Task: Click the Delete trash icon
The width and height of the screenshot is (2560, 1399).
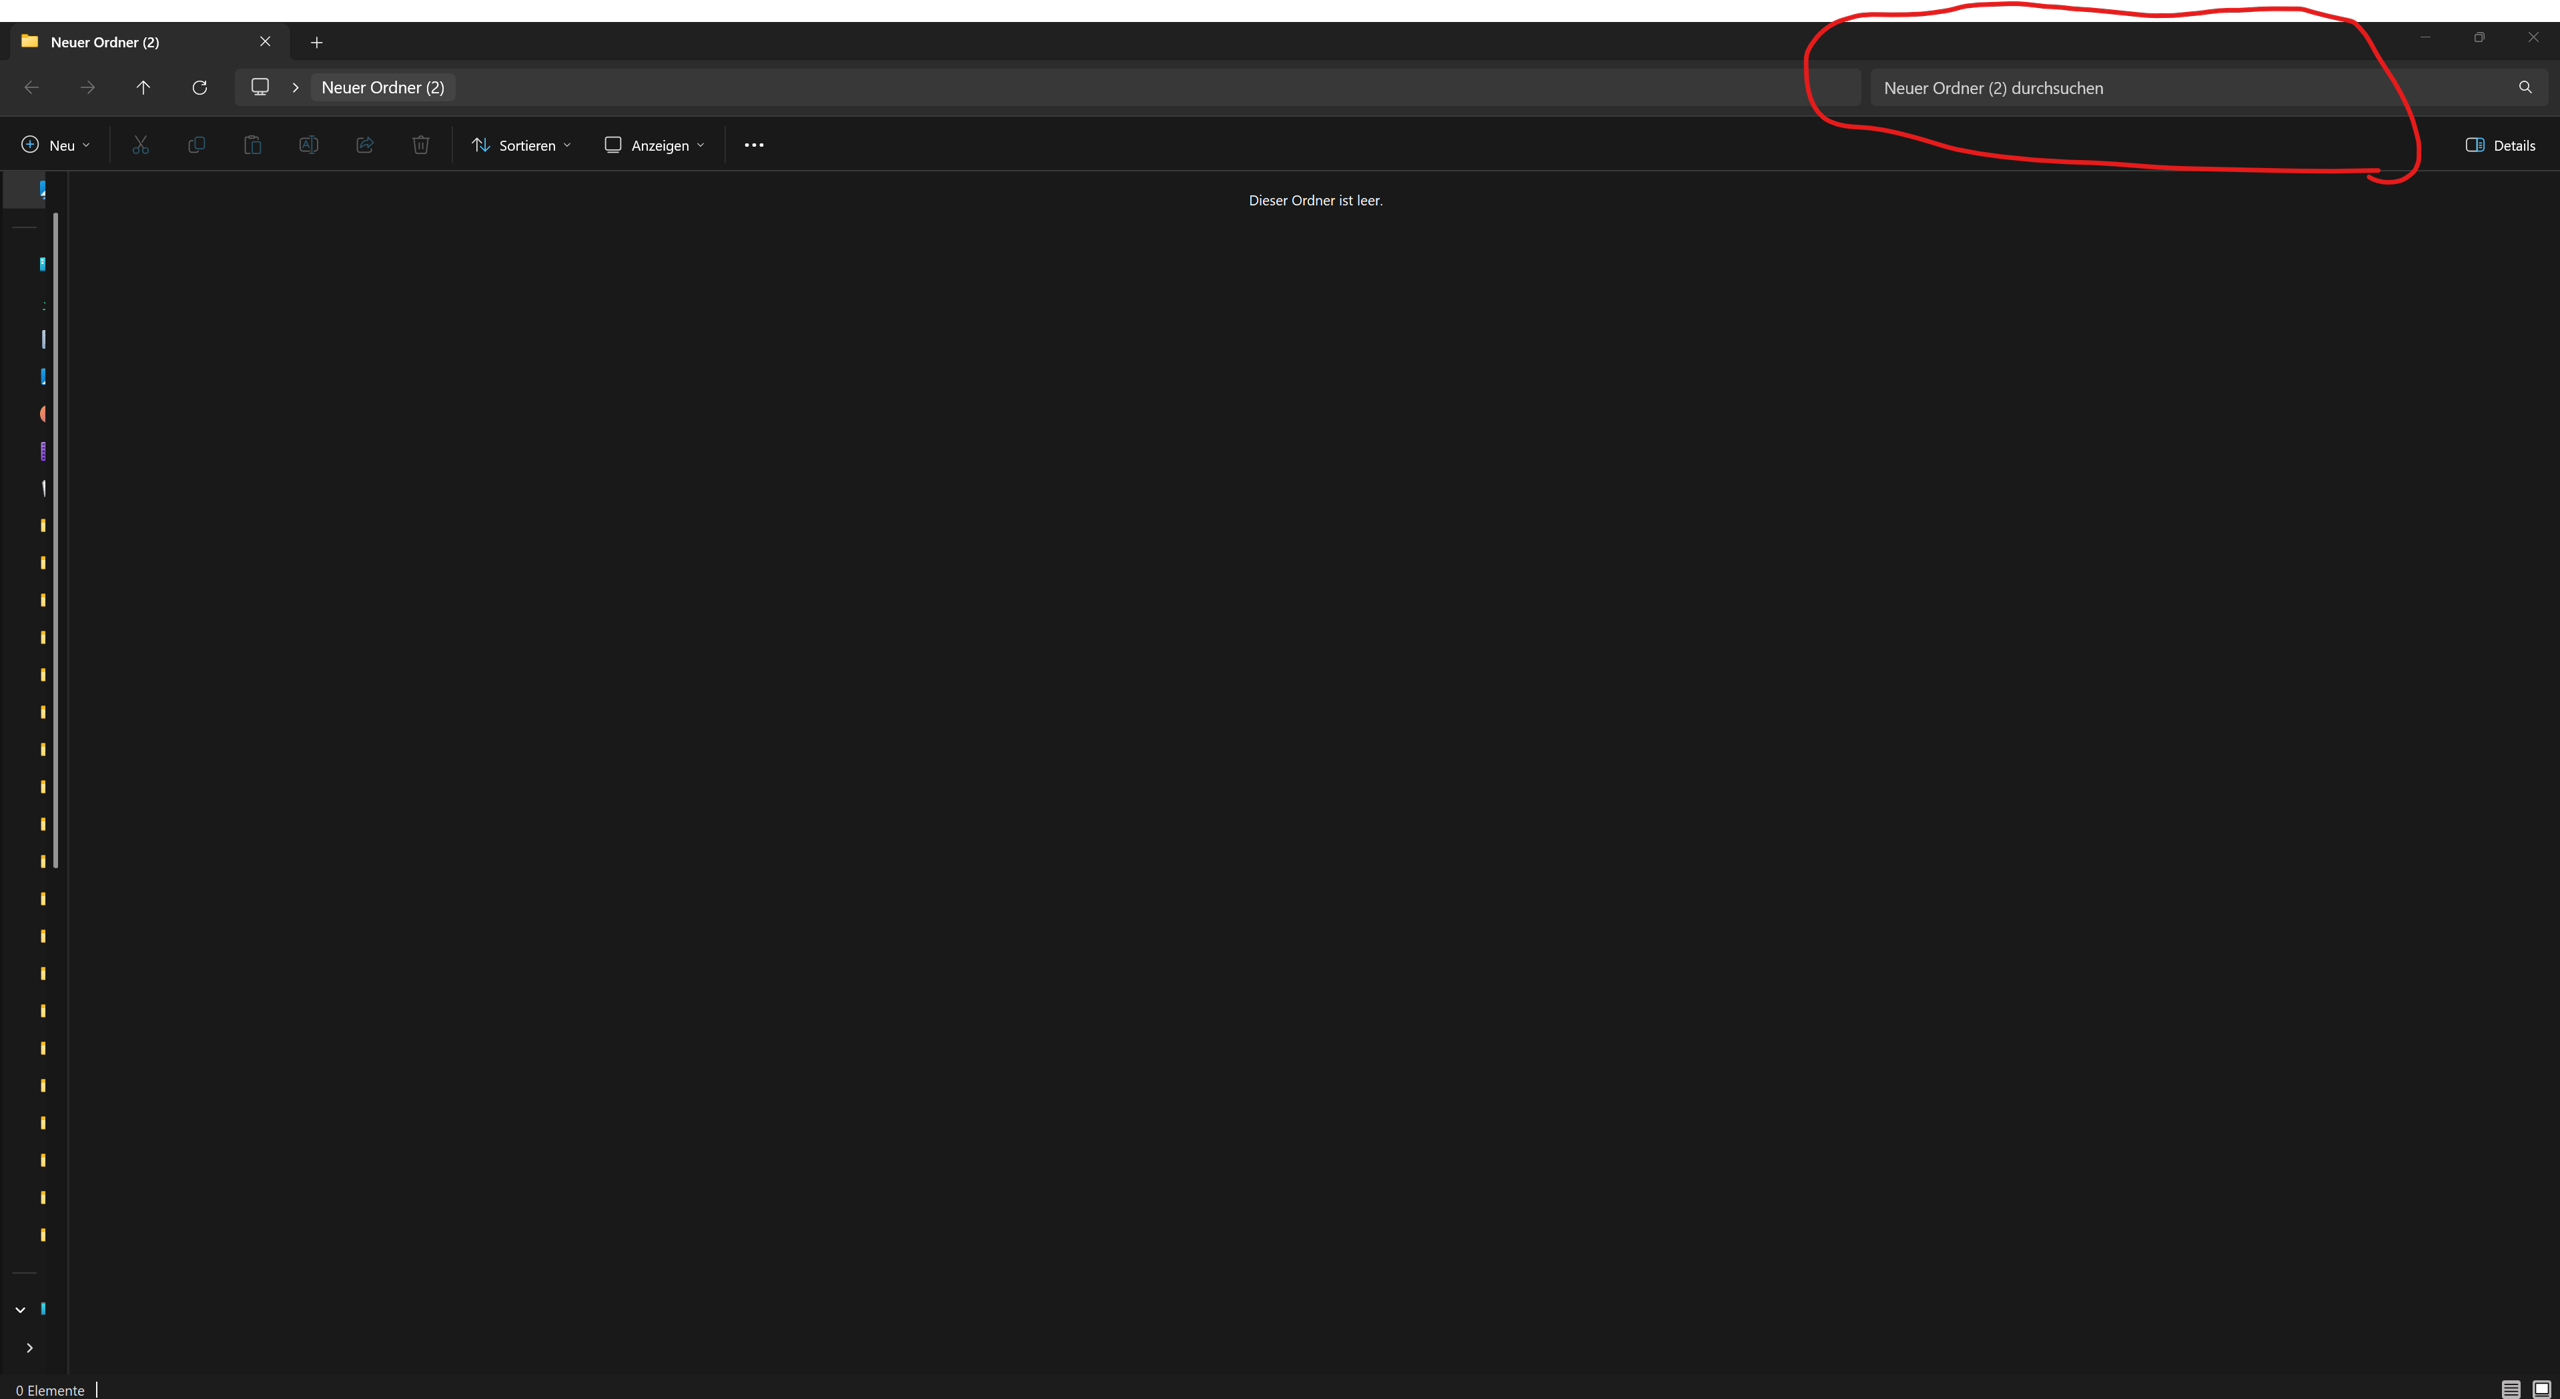Action: point(420,144)
